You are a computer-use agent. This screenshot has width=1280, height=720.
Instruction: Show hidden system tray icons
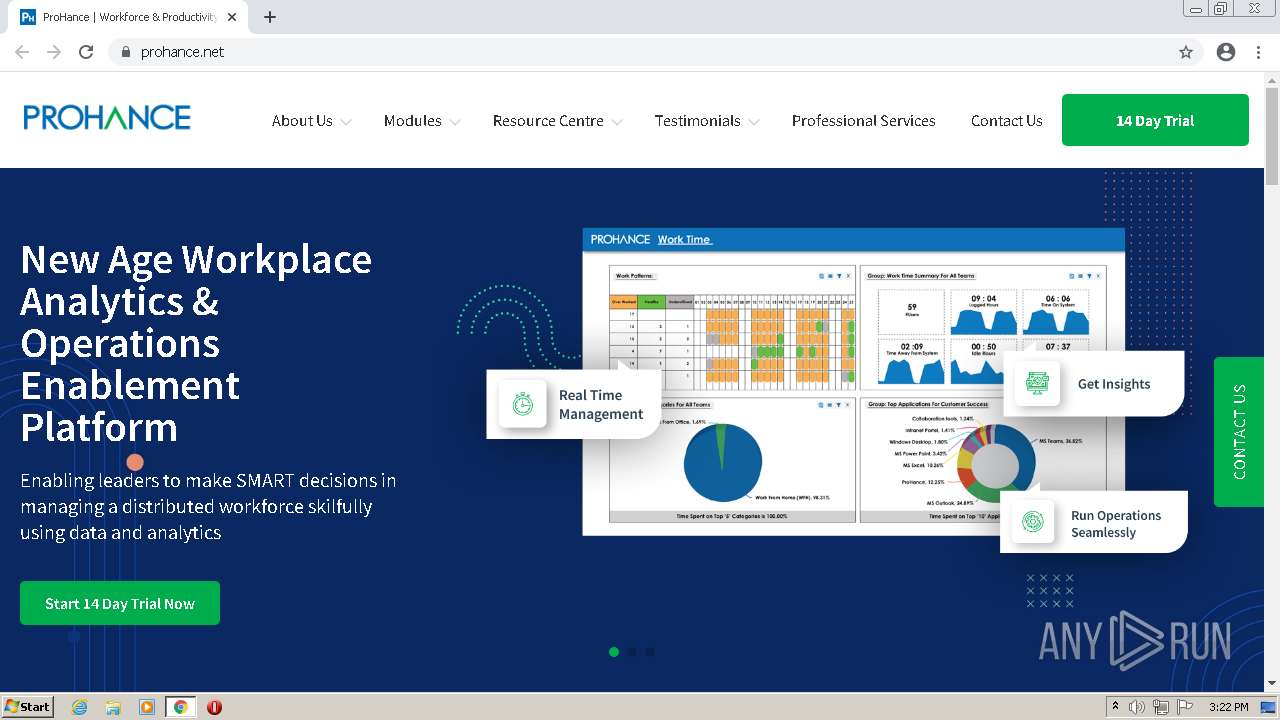(x=1115, y=707)
